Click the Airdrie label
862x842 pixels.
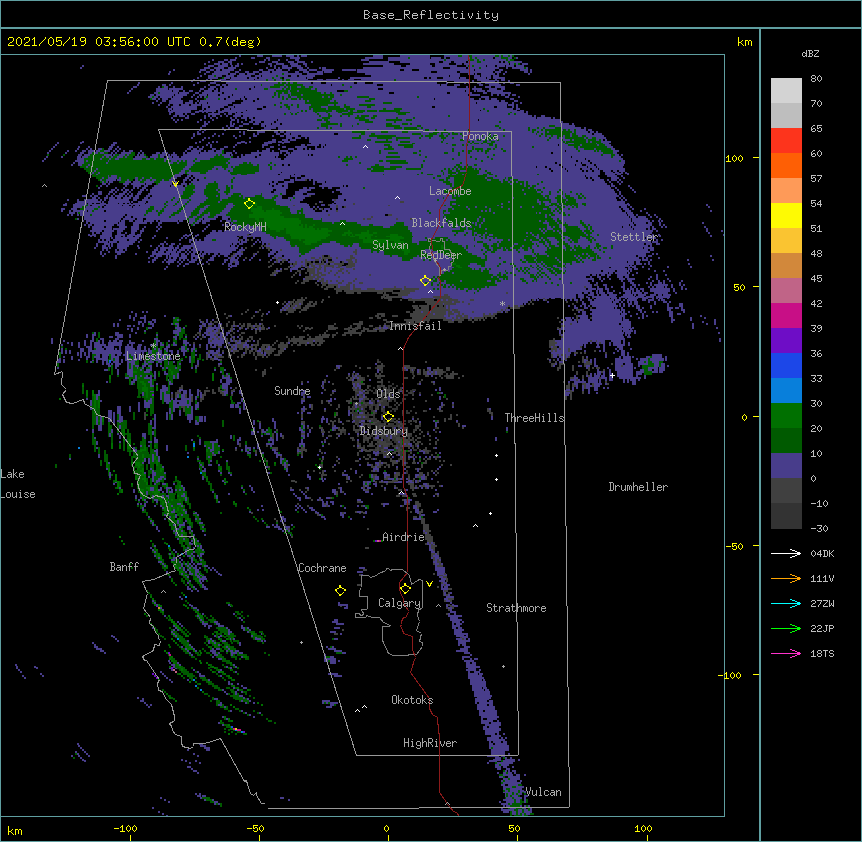(403, 537)
